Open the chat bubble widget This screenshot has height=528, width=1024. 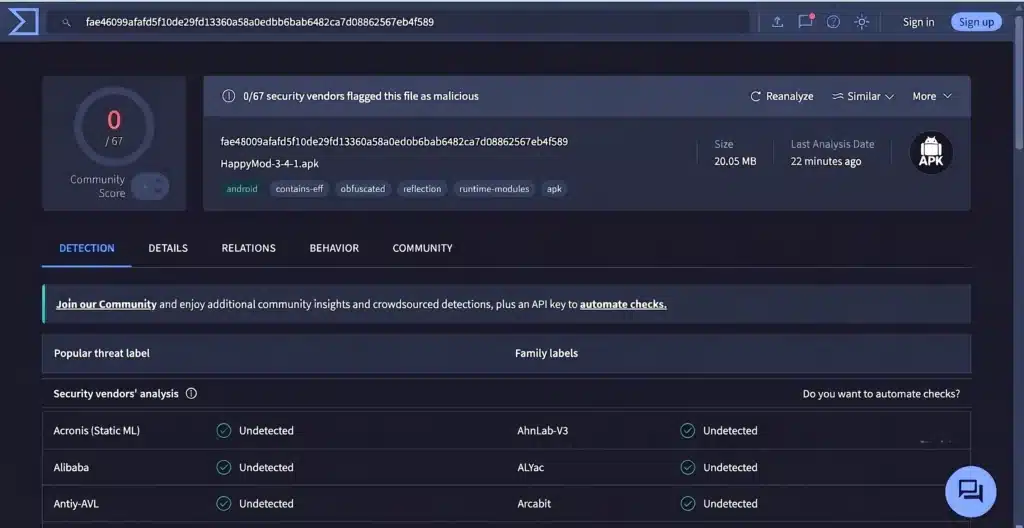click(970, 491)
